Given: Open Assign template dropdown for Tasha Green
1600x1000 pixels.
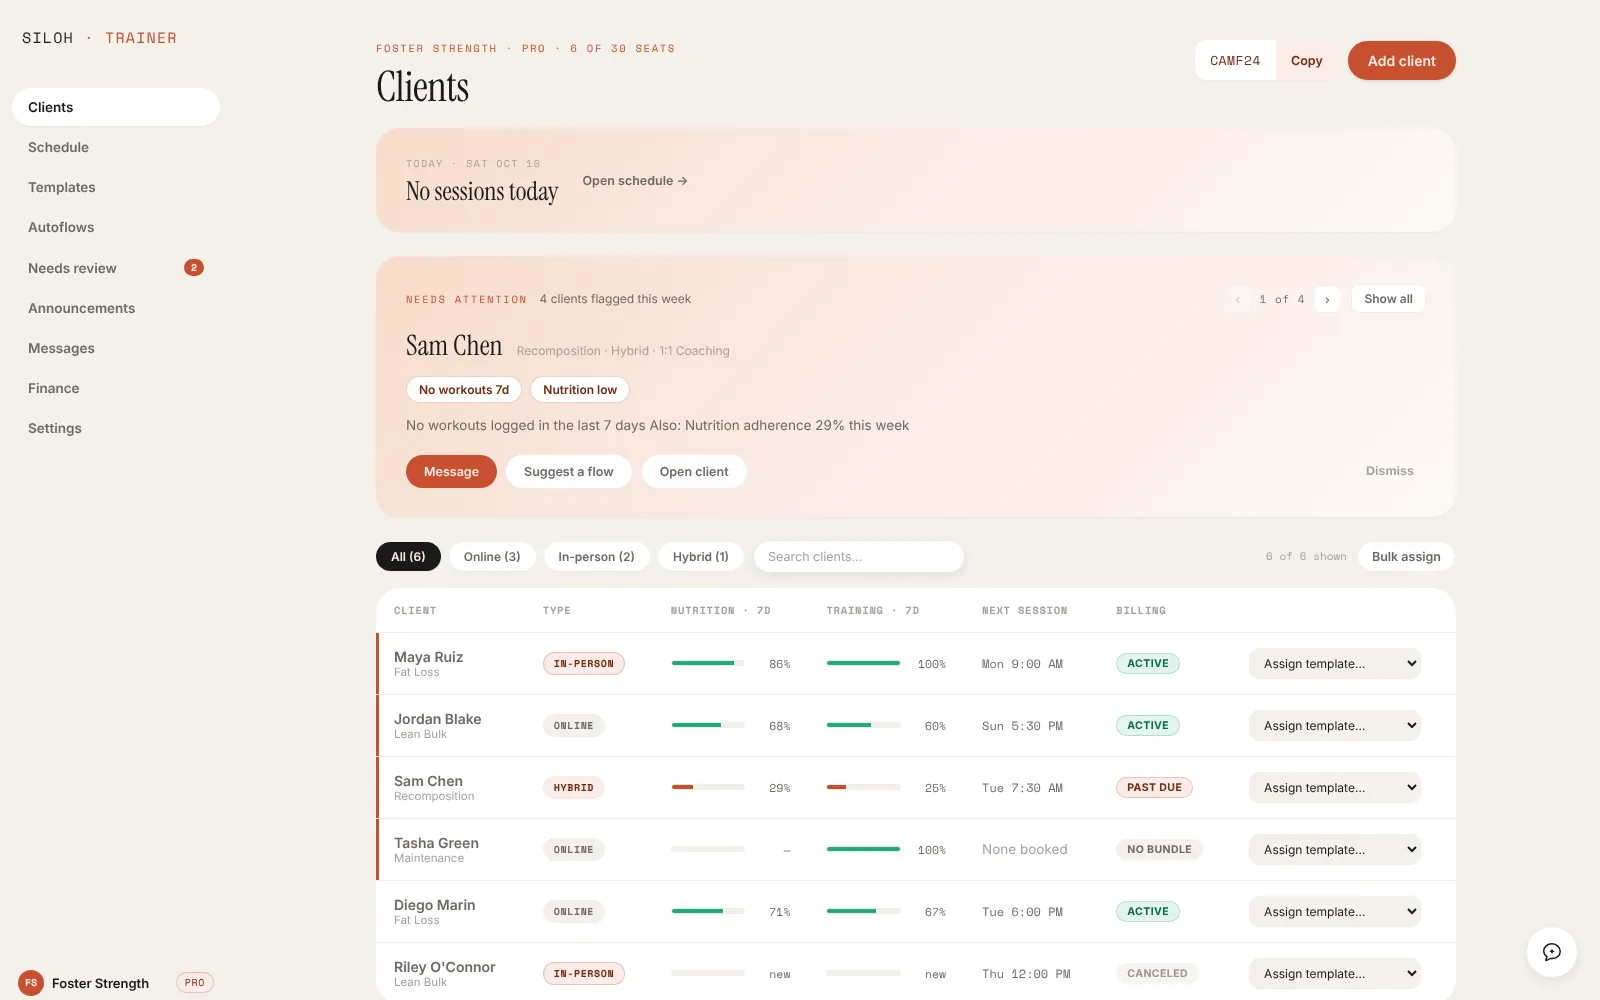Looking at the screenshot, I should 1334,850.
